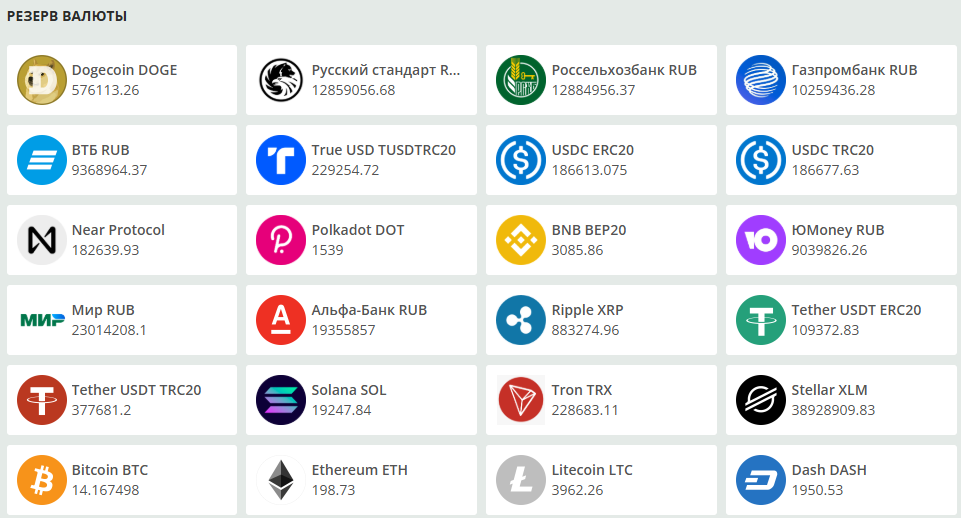Click the Ethereum diamond logo icon
Viewport: 961px width, 518px height.
click(x=281, y=480)
